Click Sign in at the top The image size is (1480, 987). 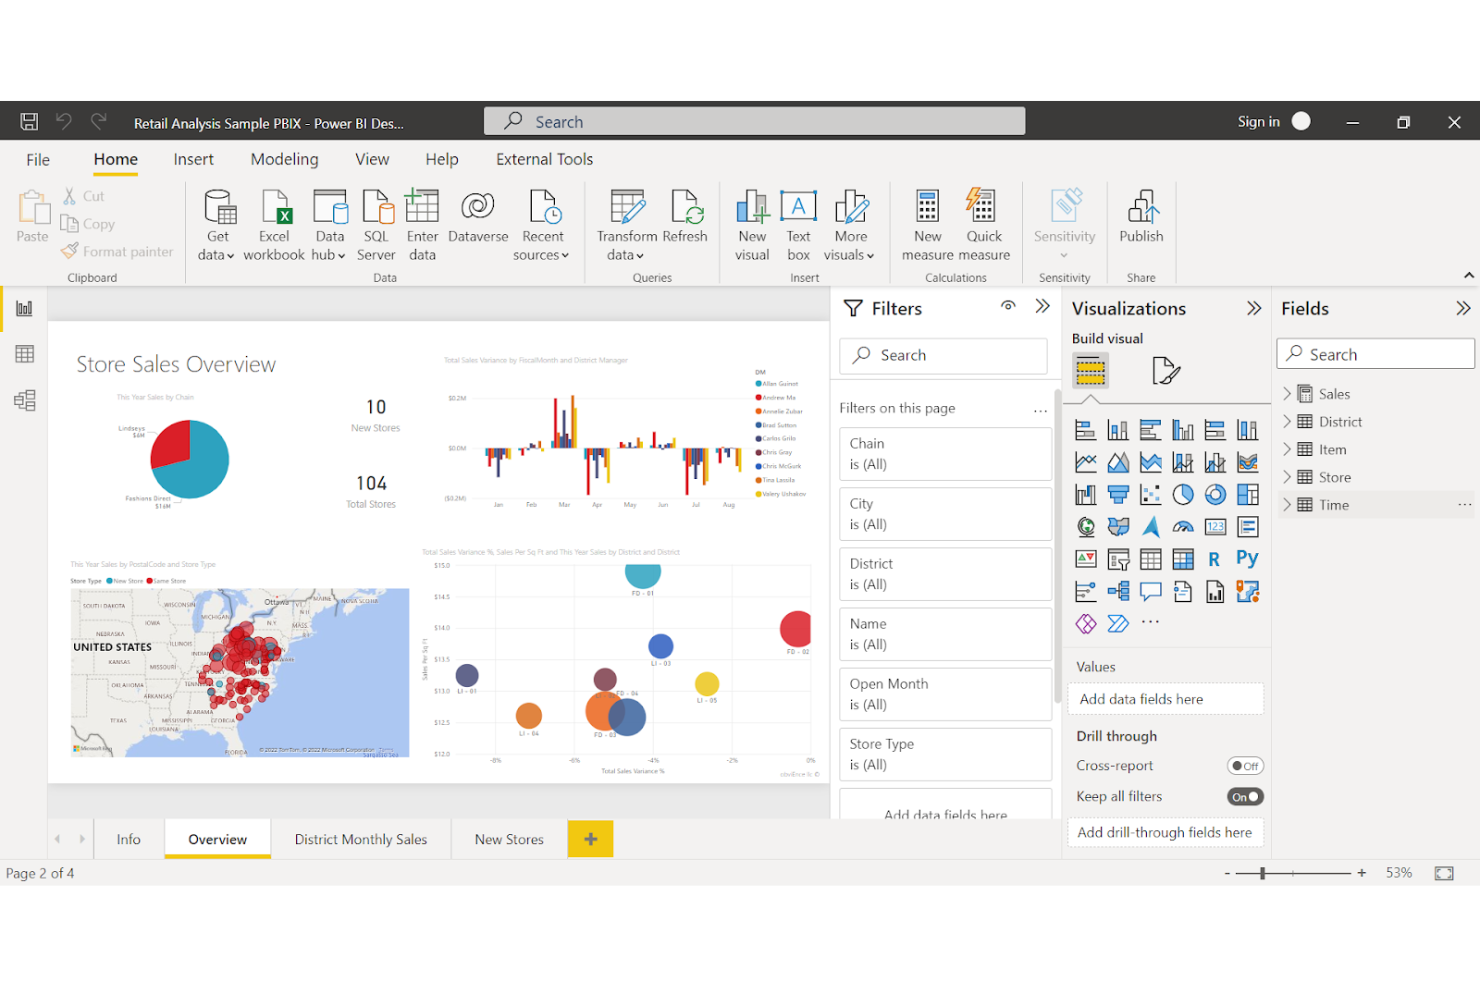(x=1258, y=121)
